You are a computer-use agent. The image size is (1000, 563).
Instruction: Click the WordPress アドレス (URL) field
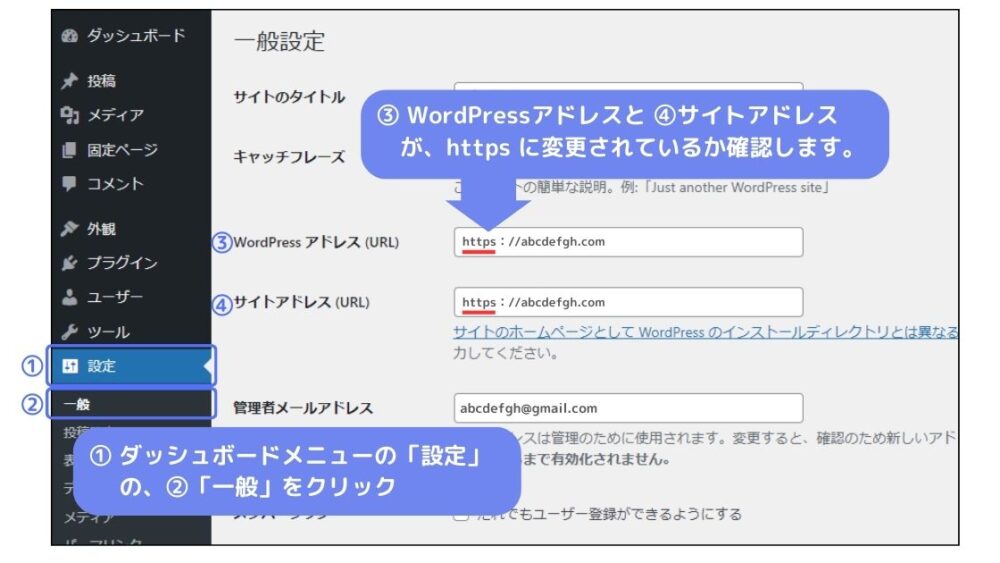628,242
